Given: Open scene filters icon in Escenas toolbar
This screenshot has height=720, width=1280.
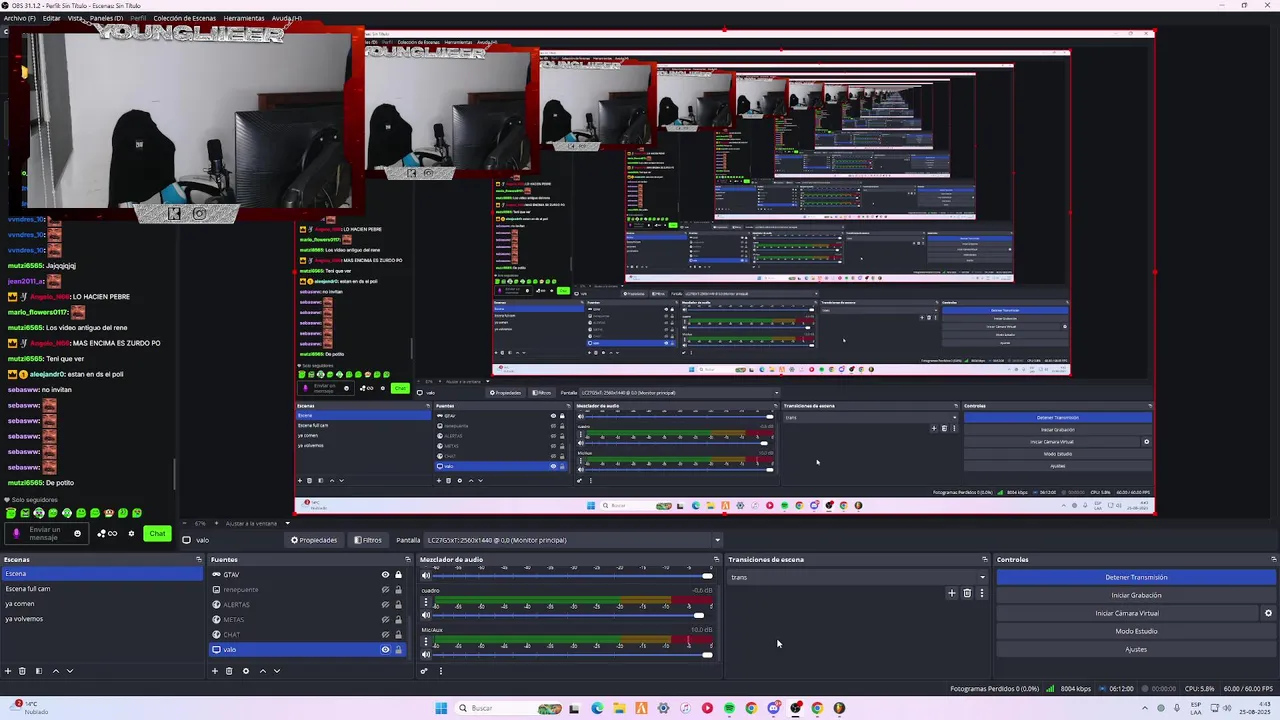Looking at the screenshot, I should tap(39, 671).
